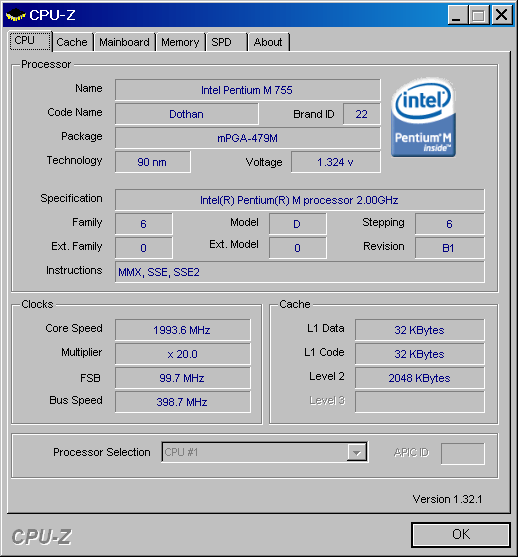Click the CPU #1 processor selection box
The height and width of the screenshot is (557, 518).
(x=265, y=452)
